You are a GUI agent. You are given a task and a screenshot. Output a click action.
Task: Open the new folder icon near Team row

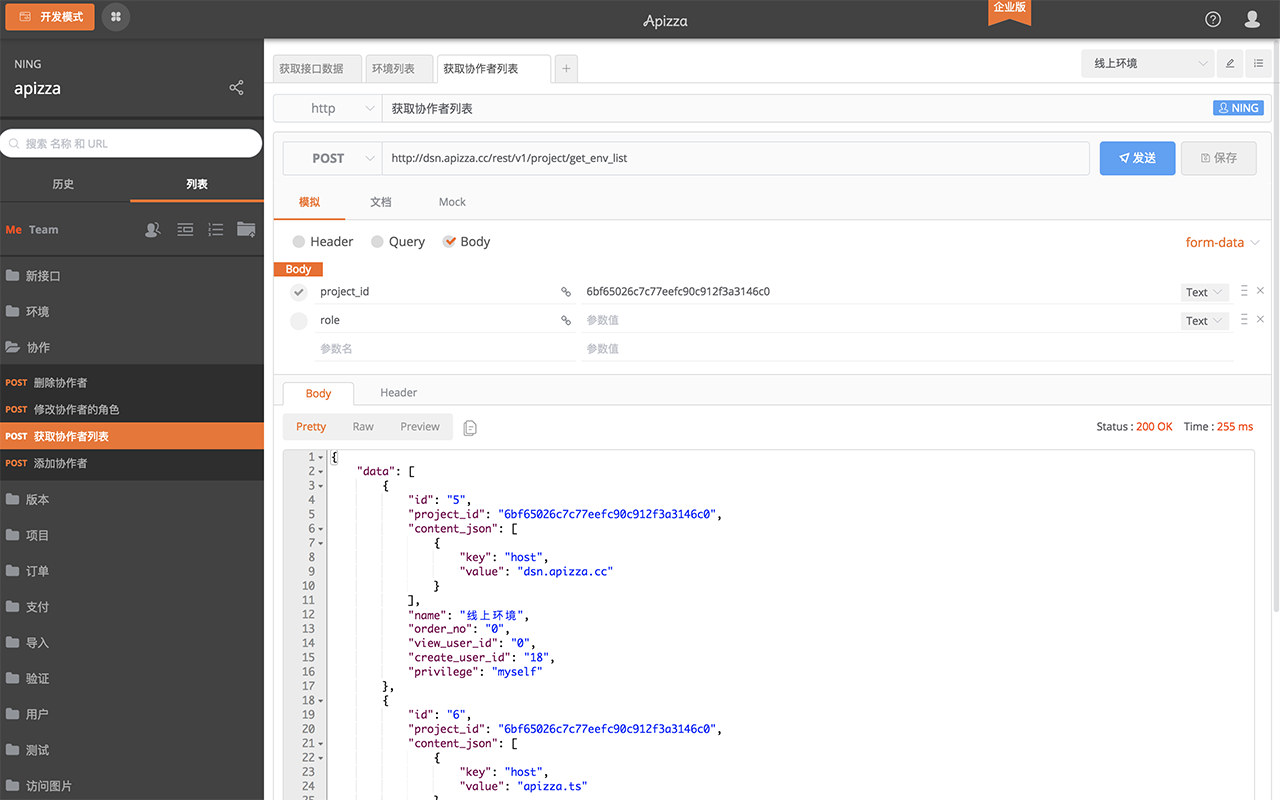(x=246, y=229)
